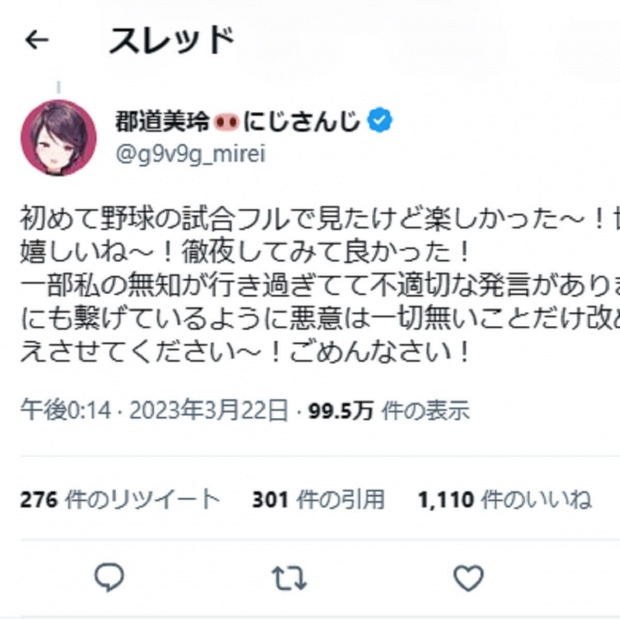This screenshot has width=620, height=620.
Task: Click the 2023年3月22日 date
Action: tap(209, 410)
